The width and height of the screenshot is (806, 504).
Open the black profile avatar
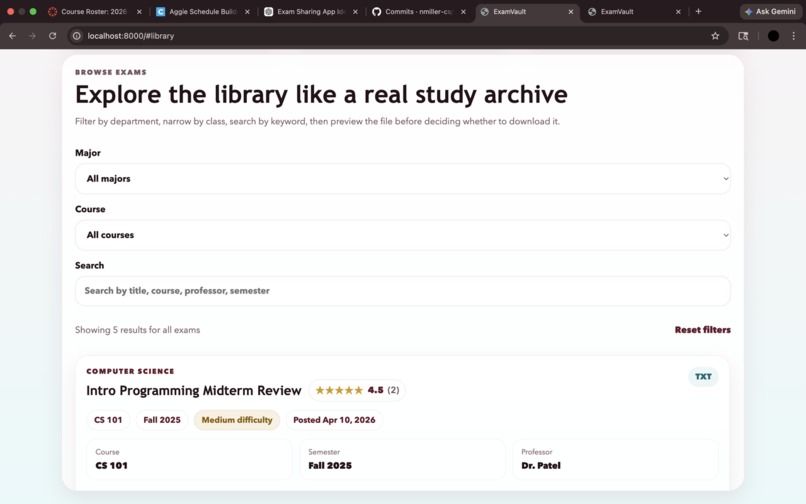(773, 36)
